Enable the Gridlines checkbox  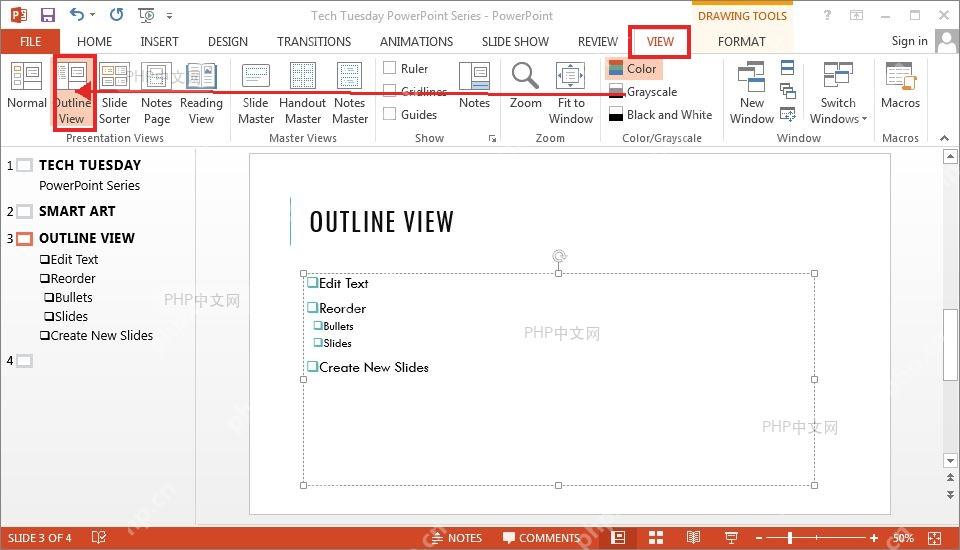tap(389, 91)
